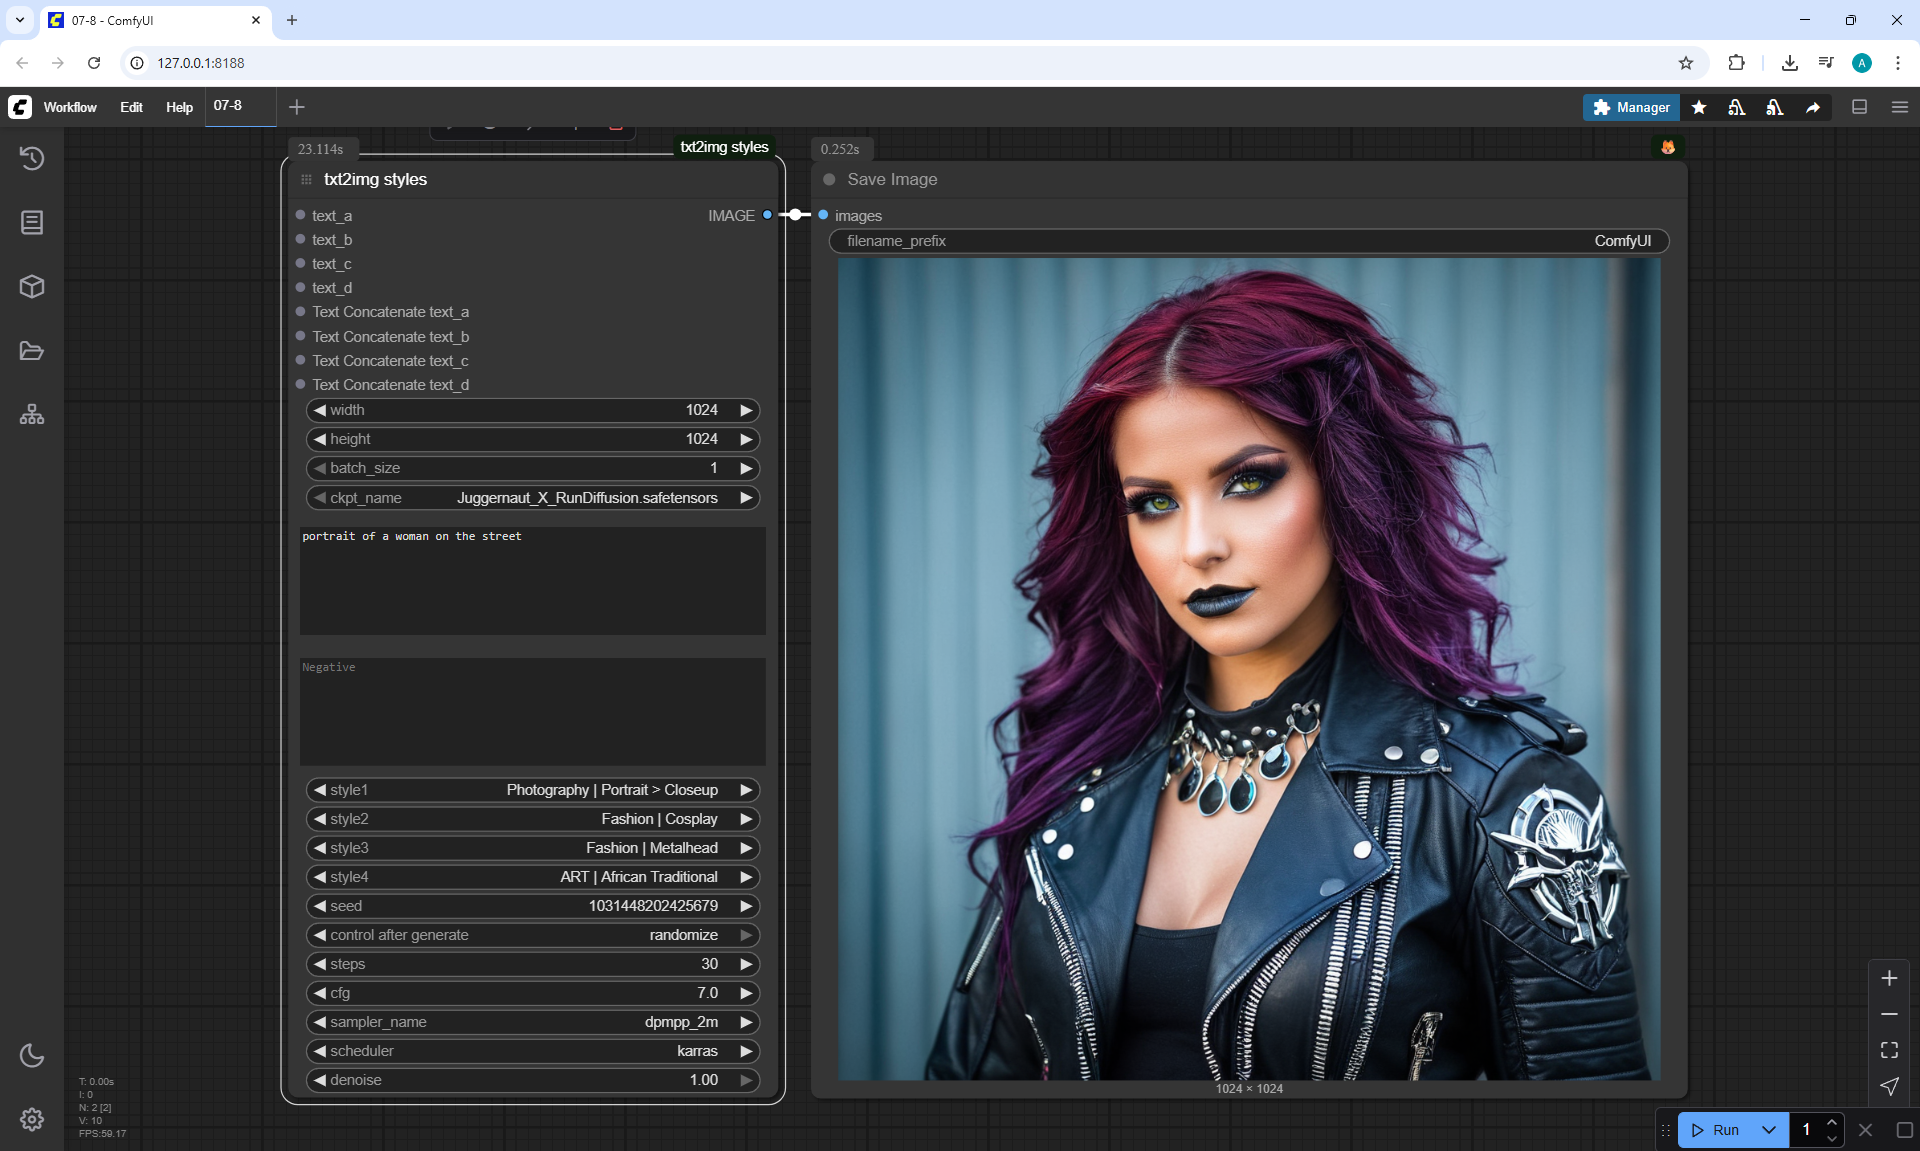Open the Workflow menu

[70, 107]
